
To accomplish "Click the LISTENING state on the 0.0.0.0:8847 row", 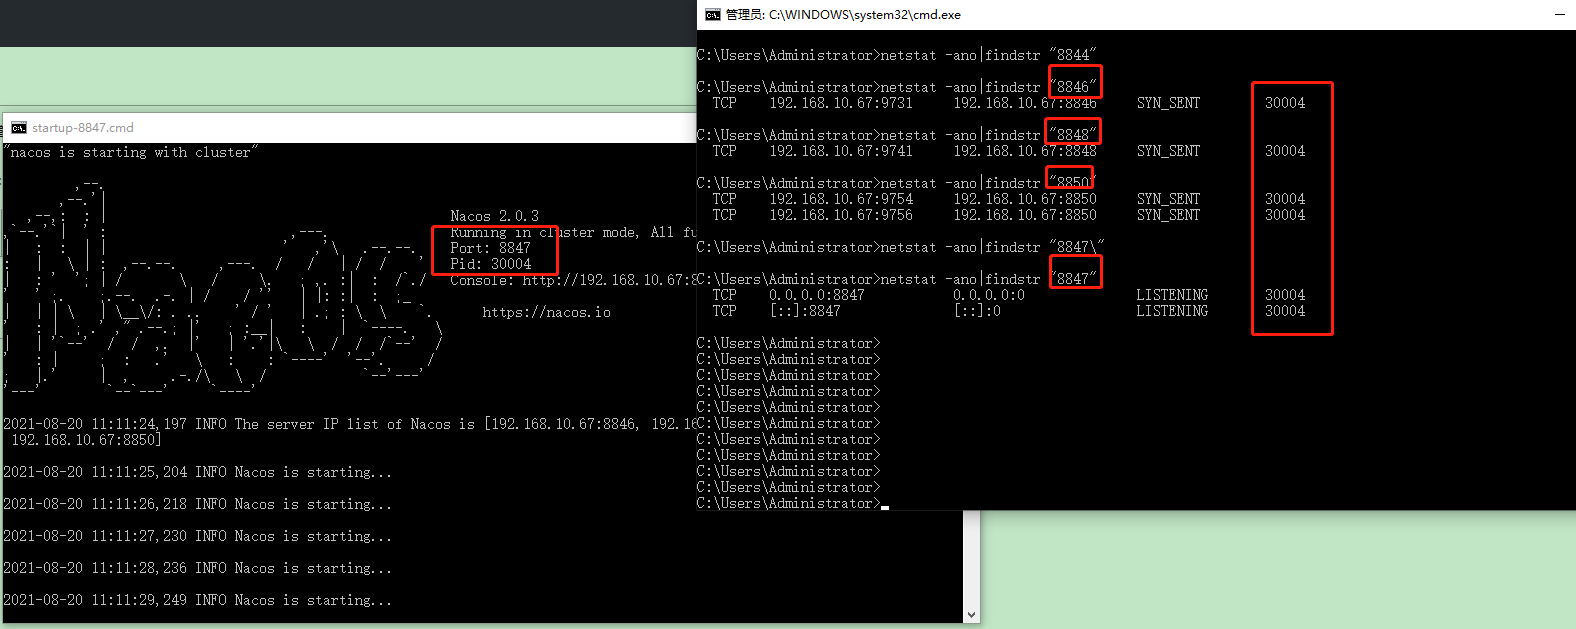I will [x=1173, y=295].
